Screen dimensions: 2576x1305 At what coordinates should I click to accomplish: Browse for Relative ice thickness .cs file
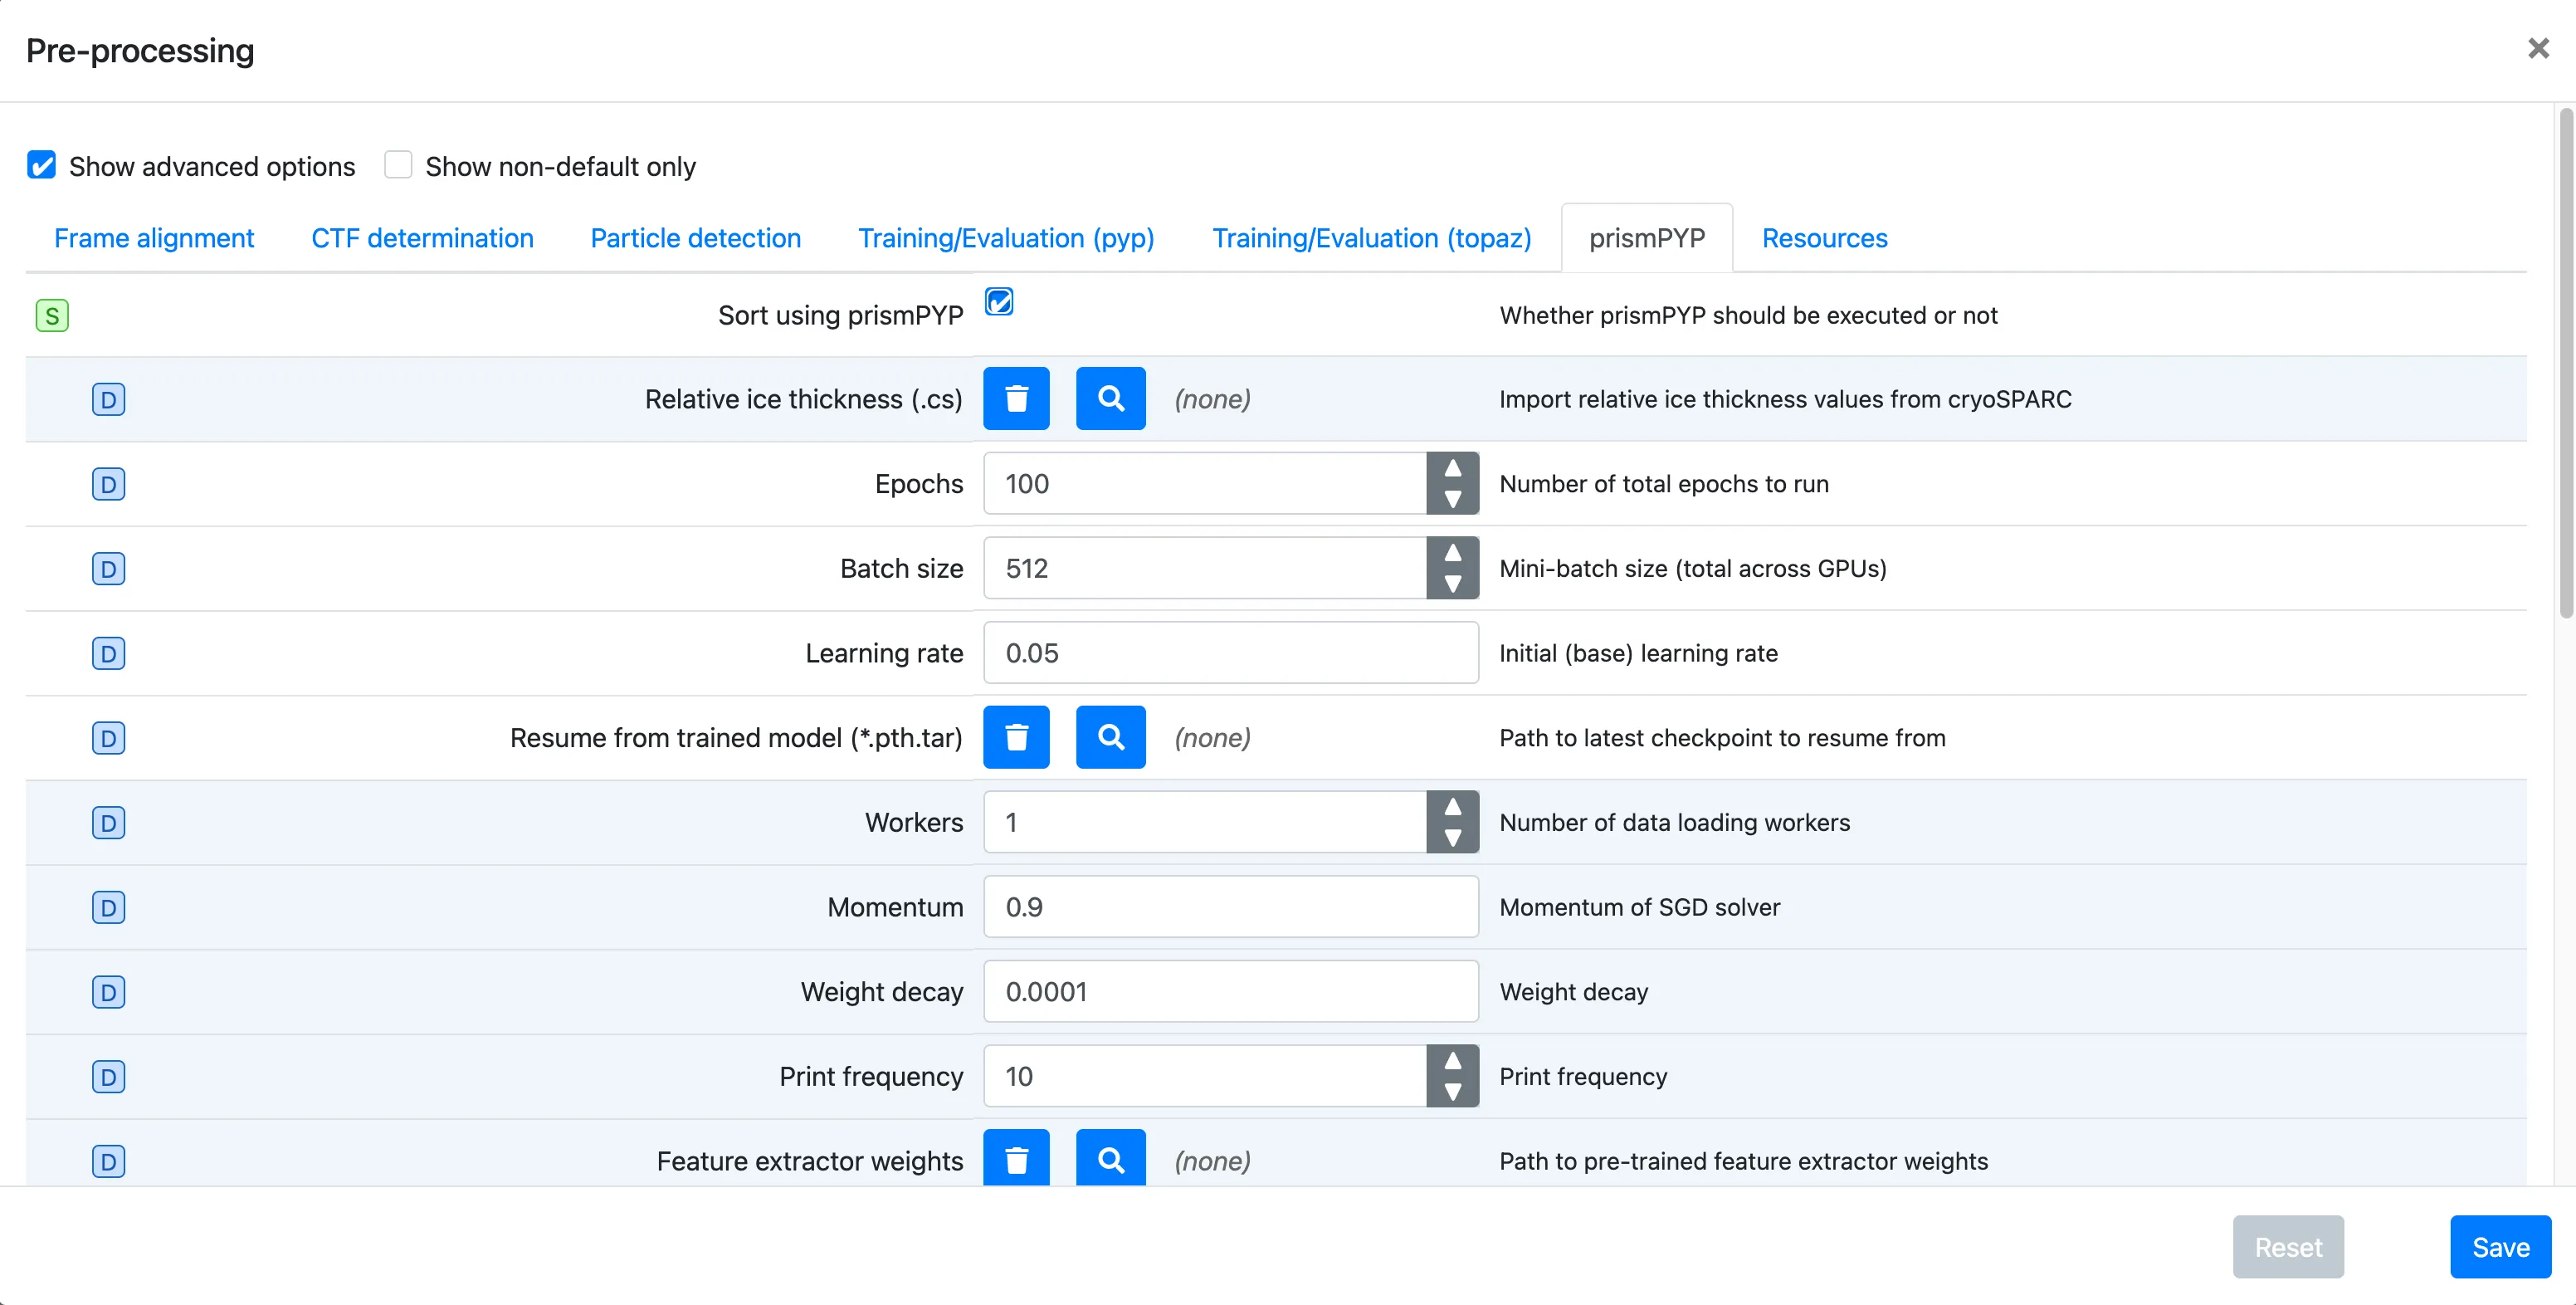point(1110,398)
